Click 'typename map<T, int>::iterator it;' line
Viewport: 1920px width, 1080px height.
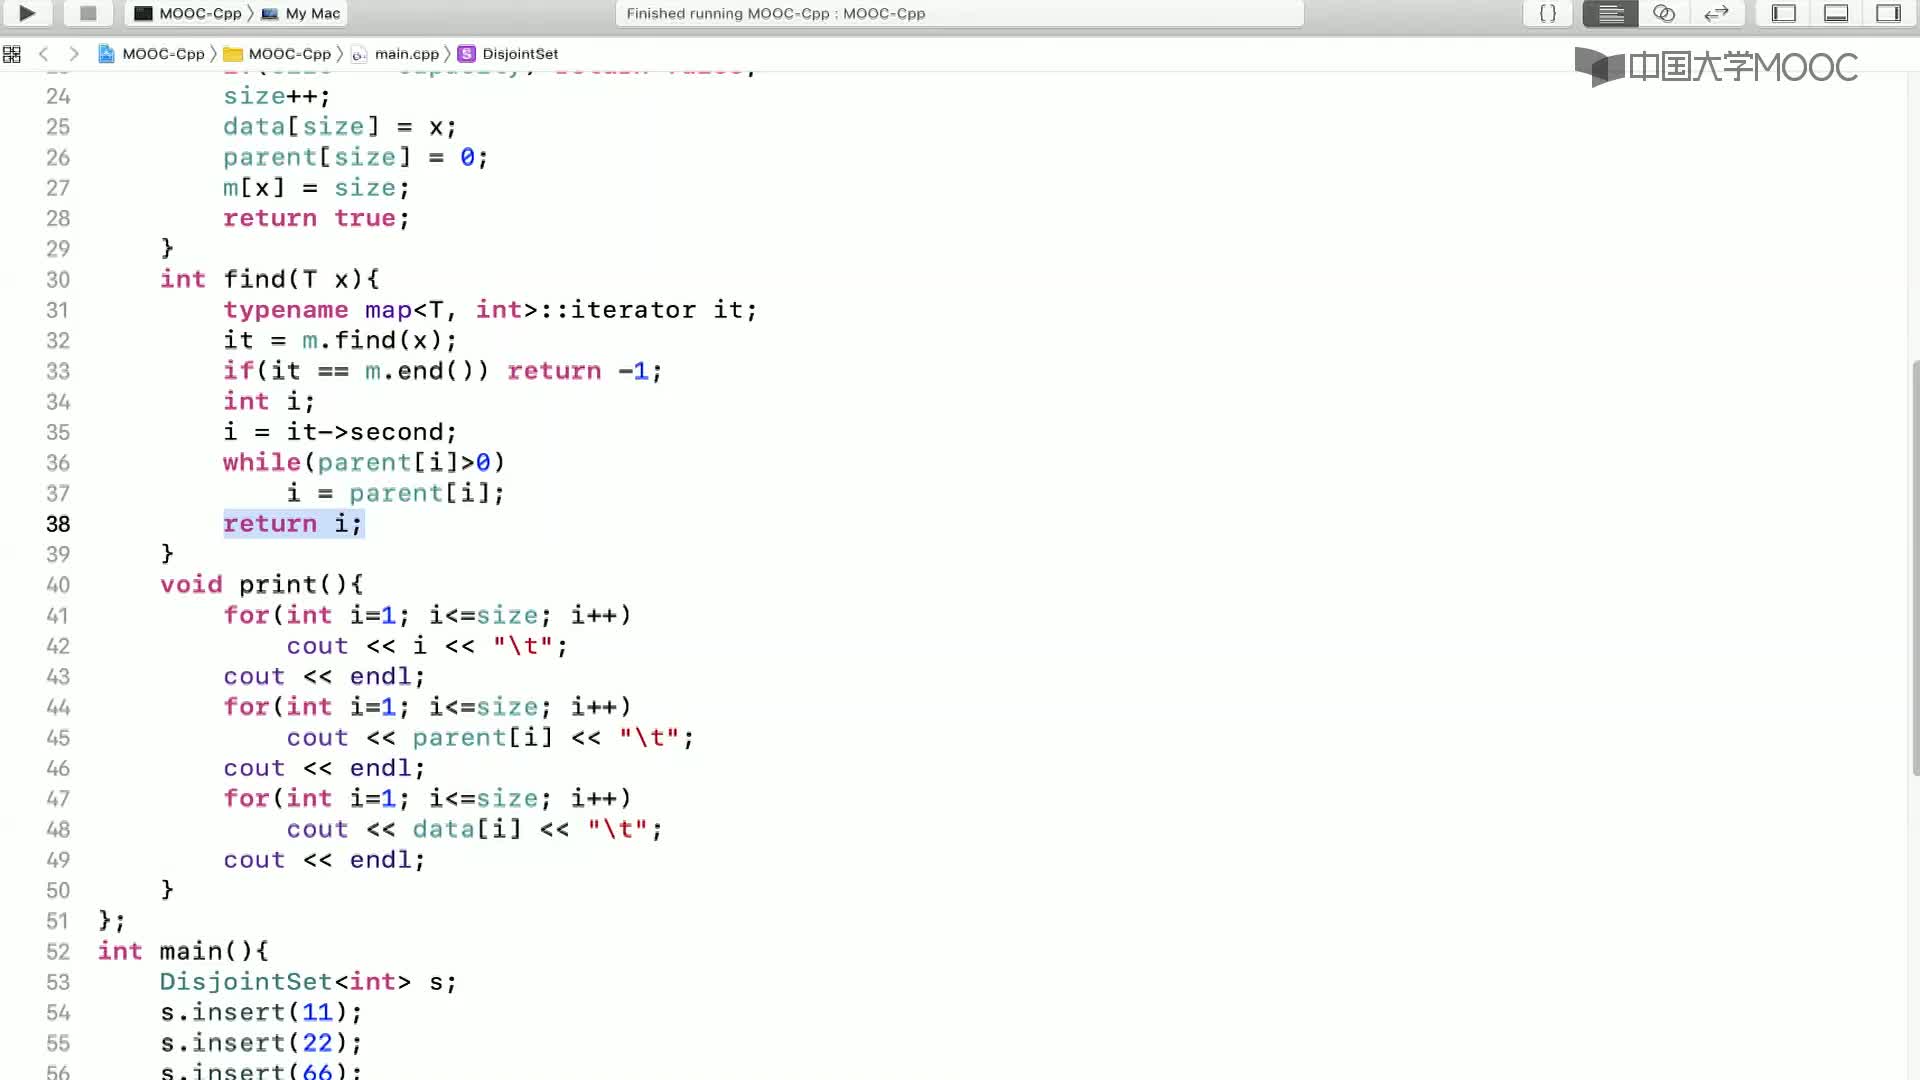pyautogui.click(x=490, y=310)
